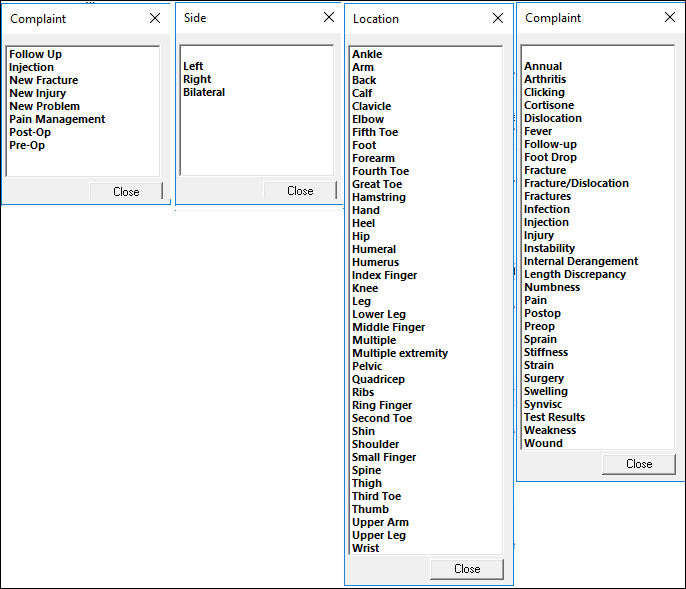This screenshot has width=686, height=589.
Task: Choose 'Hip' location
Action: pos(361,236)
